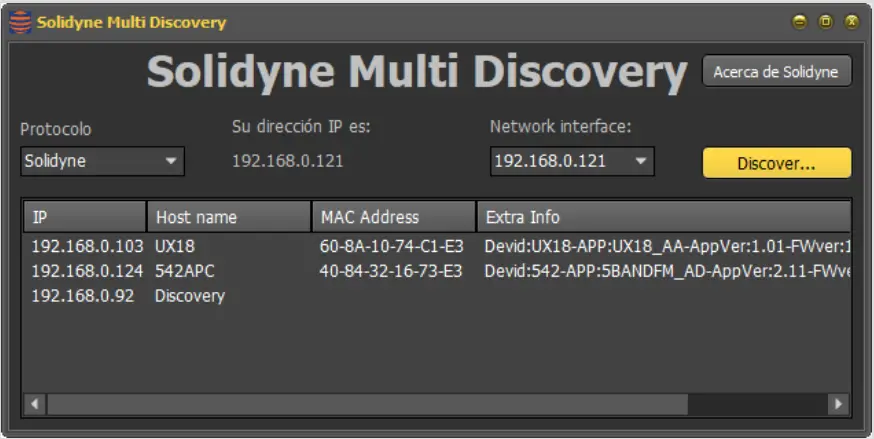
Task: Minimize the Solidyne Multi Discovery window
Action: click(x=800, y=22)
